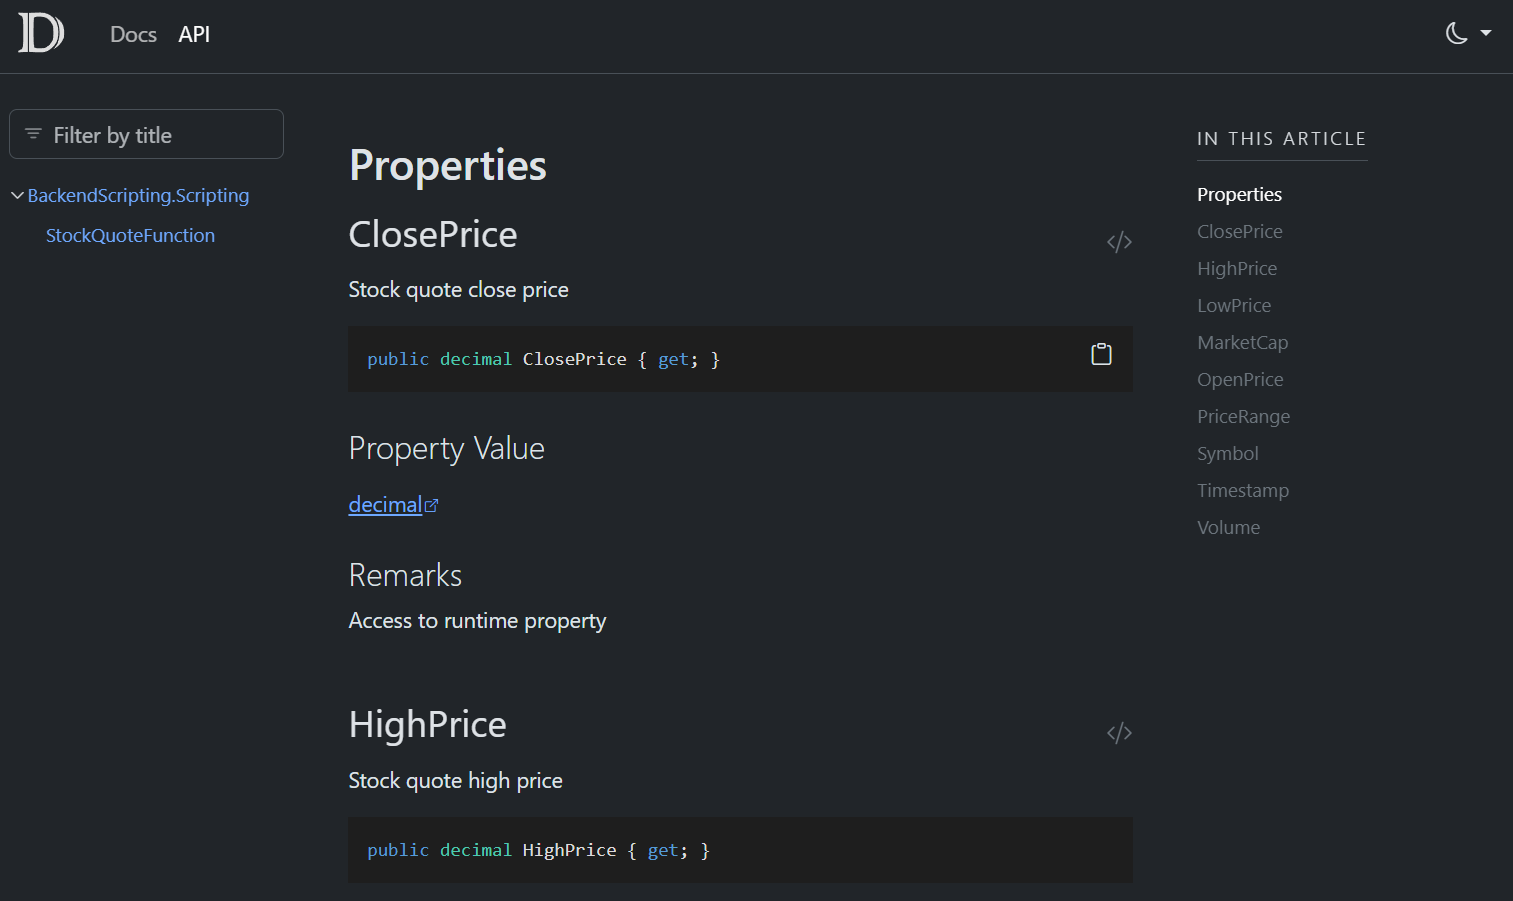Select StockQuoteFunction in the sidebar

[130, 235]
